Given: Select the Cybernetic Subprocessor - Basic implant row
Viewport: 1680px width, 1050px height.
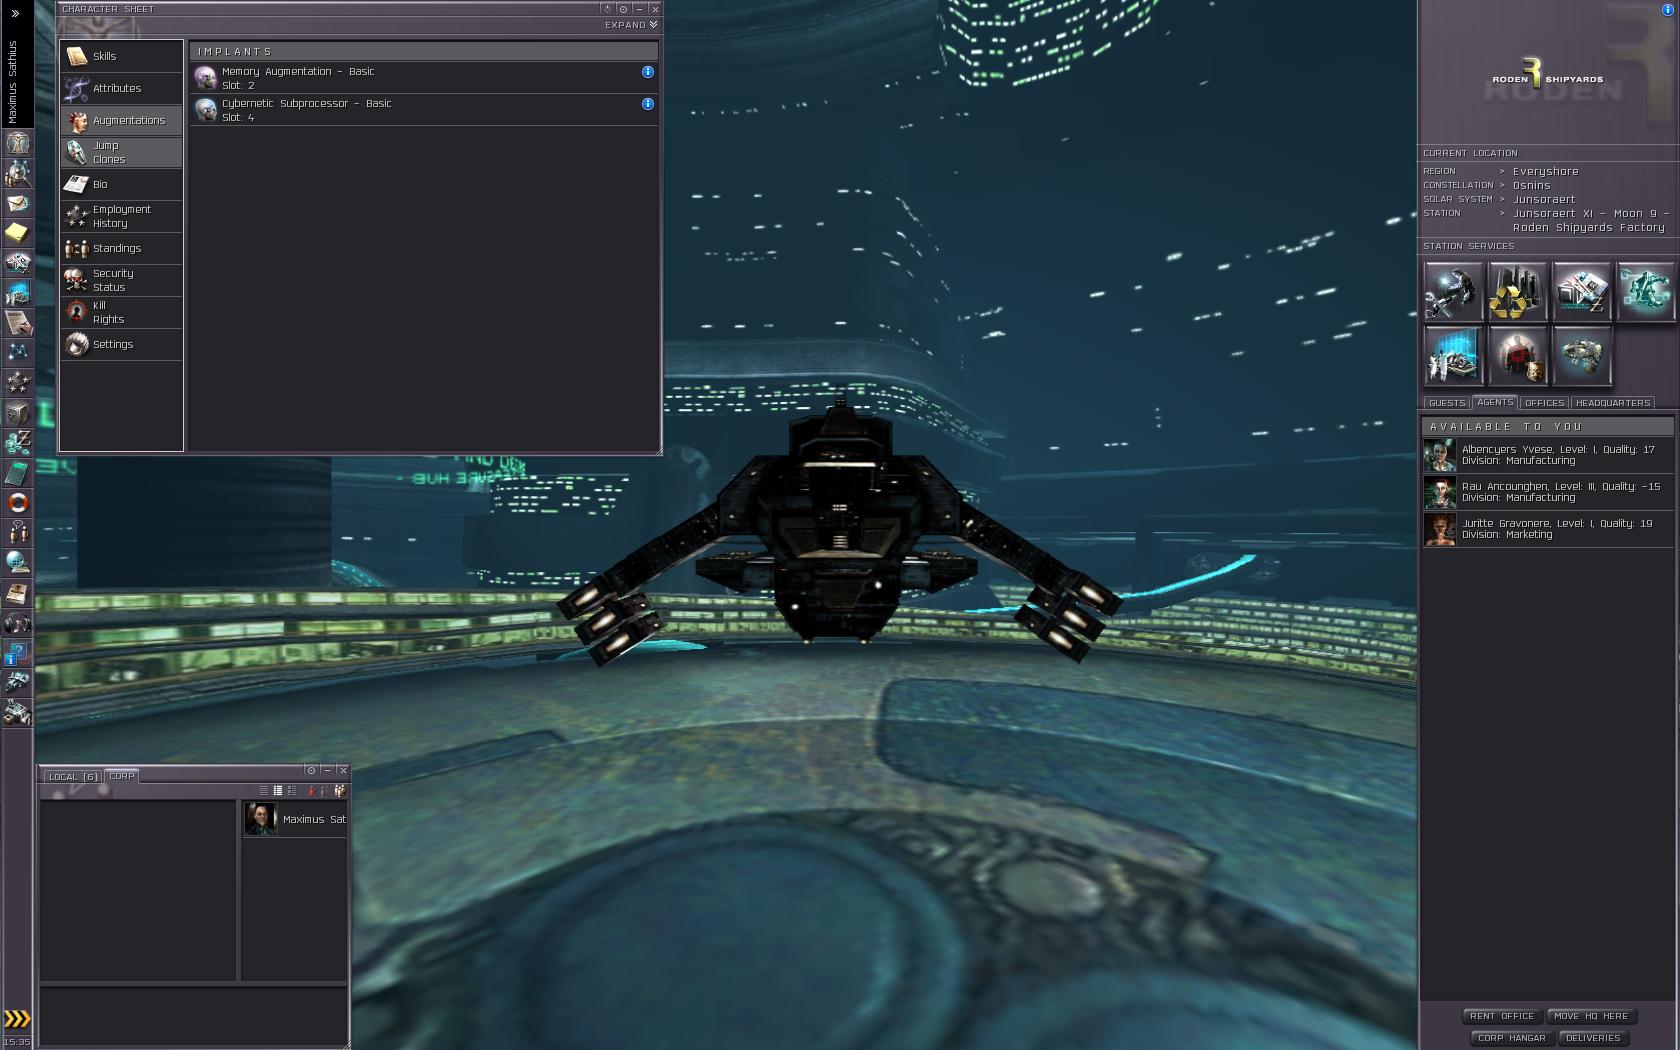Looking at the screenshot, I should pos(424,110).
